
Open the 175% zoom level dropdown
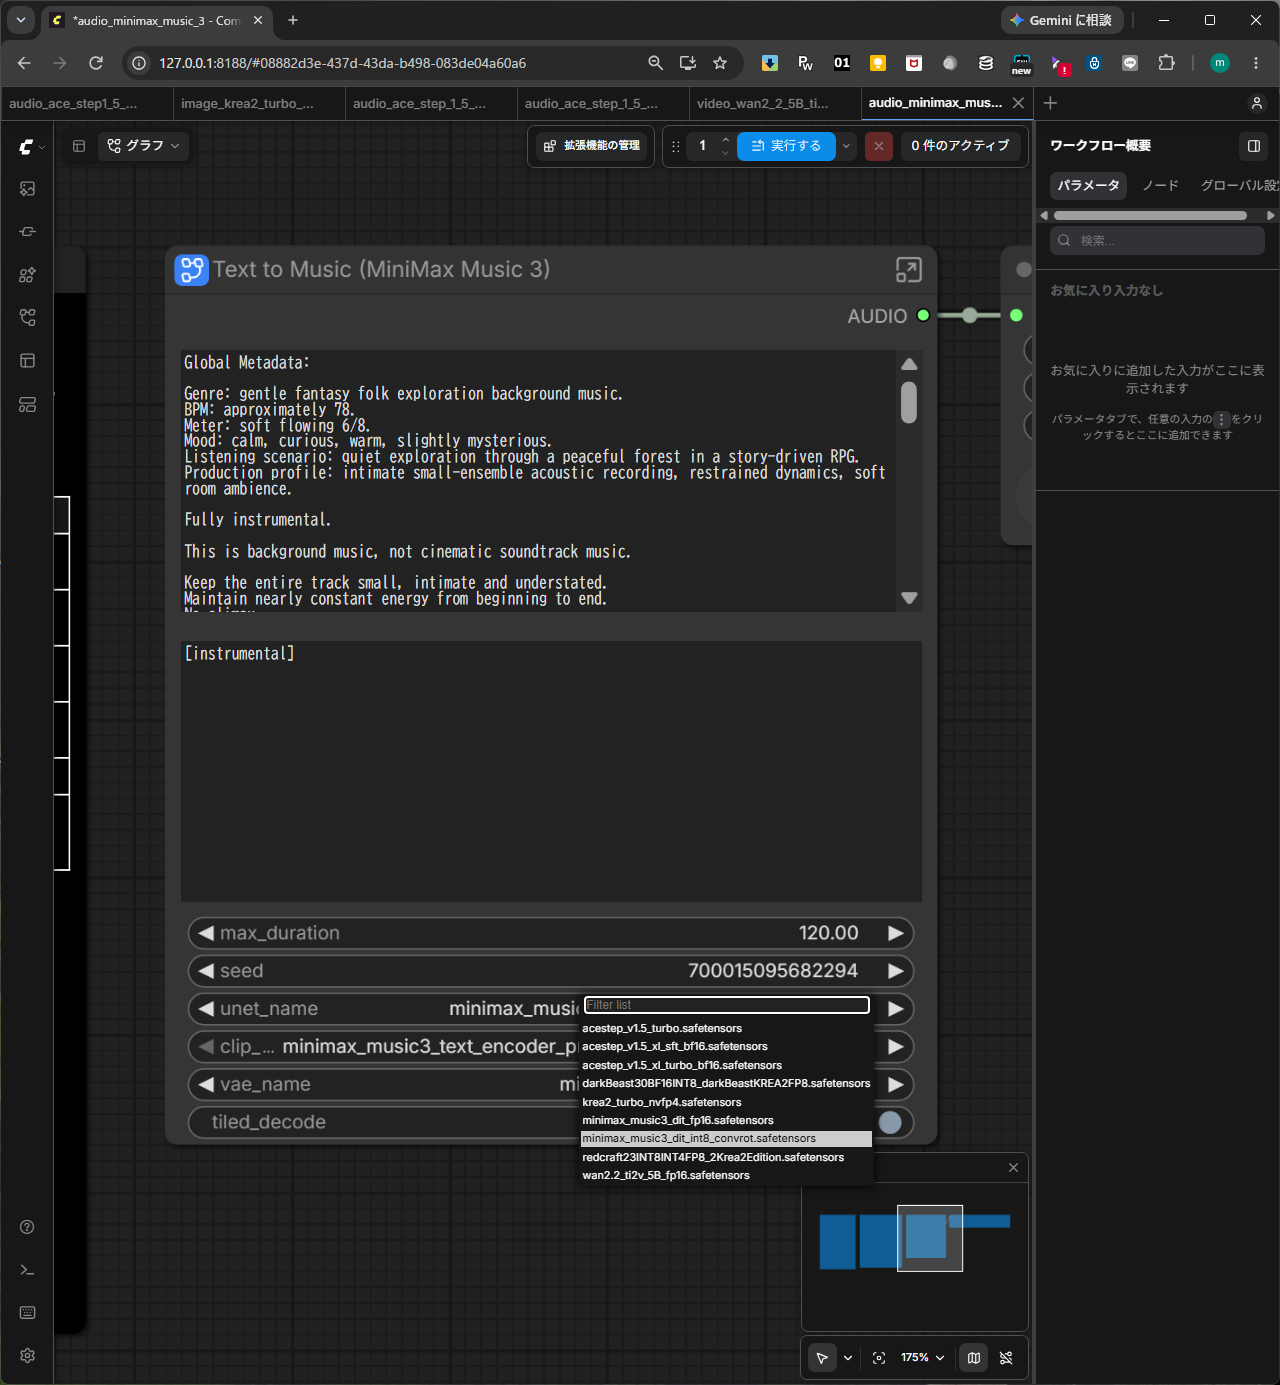point(922,1358)
